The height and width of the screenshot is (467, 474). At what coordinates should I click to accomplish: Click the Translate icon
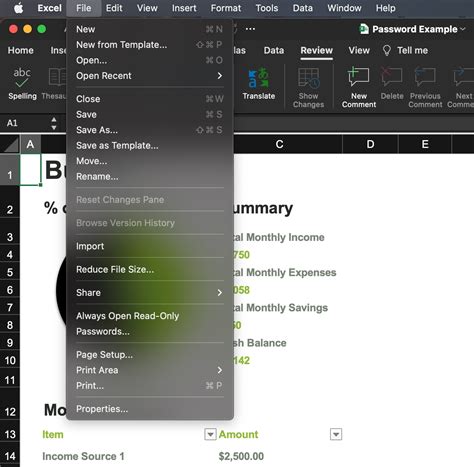pyautogui.click(x=259, y=78)
